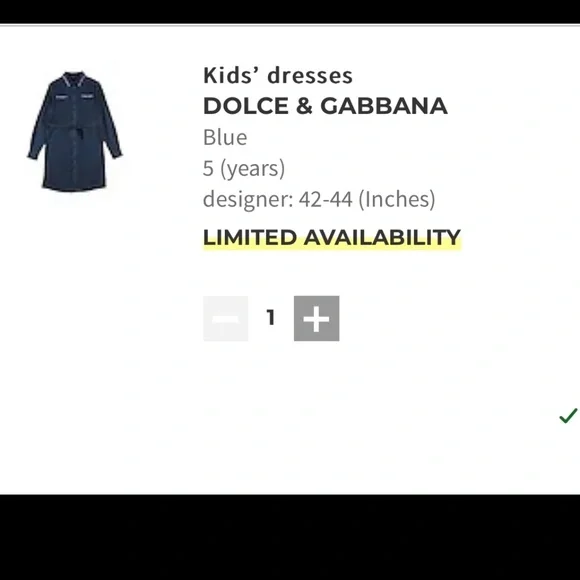Viewport: 580px width, 580px height.
Task: Click the quantity value 1
Action: pos(271,318)
